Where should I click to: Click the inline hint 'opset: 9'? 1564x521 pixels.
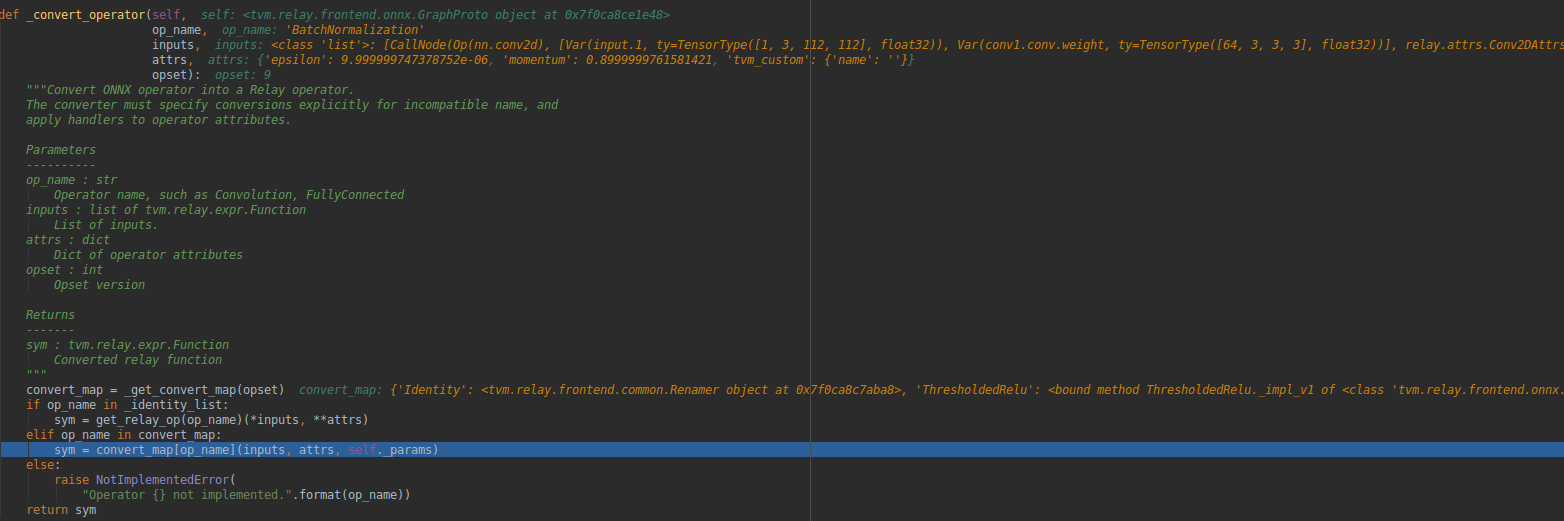point(243,75)
